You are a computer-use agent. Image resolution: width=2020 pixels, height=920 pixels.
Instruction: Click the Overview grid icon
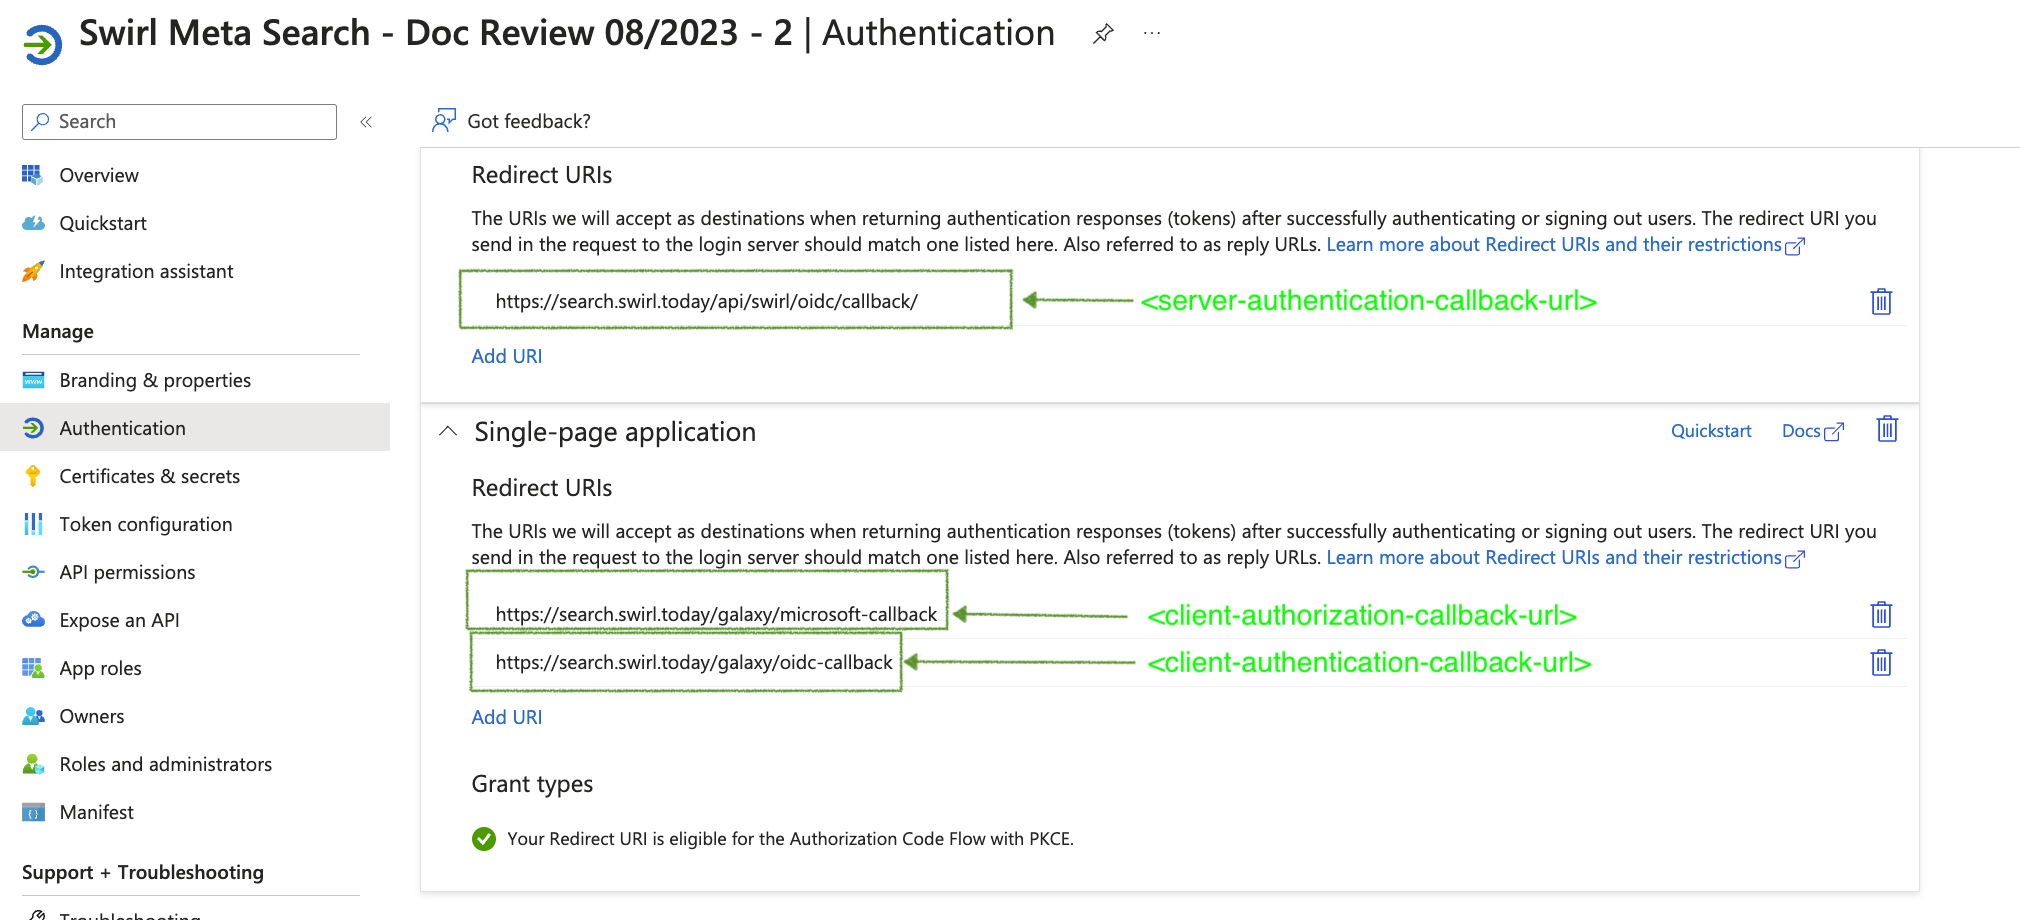coord(33,175)
